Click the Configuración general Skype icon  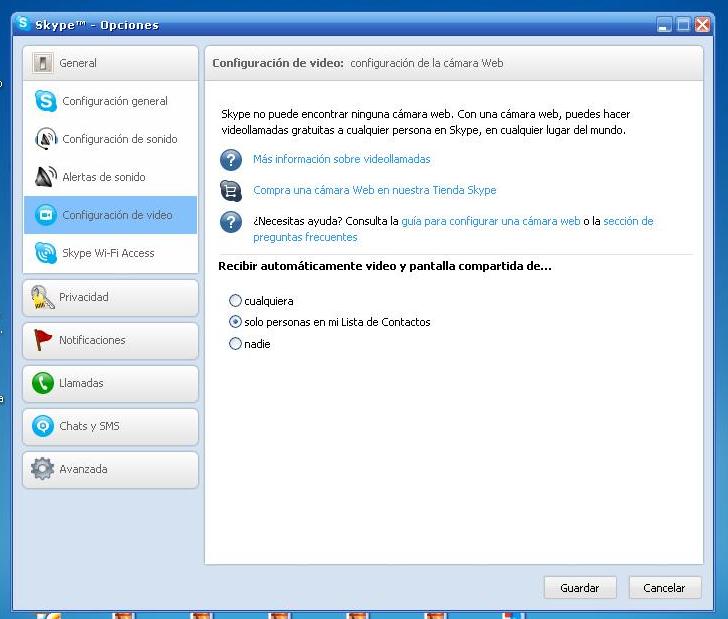45,101
